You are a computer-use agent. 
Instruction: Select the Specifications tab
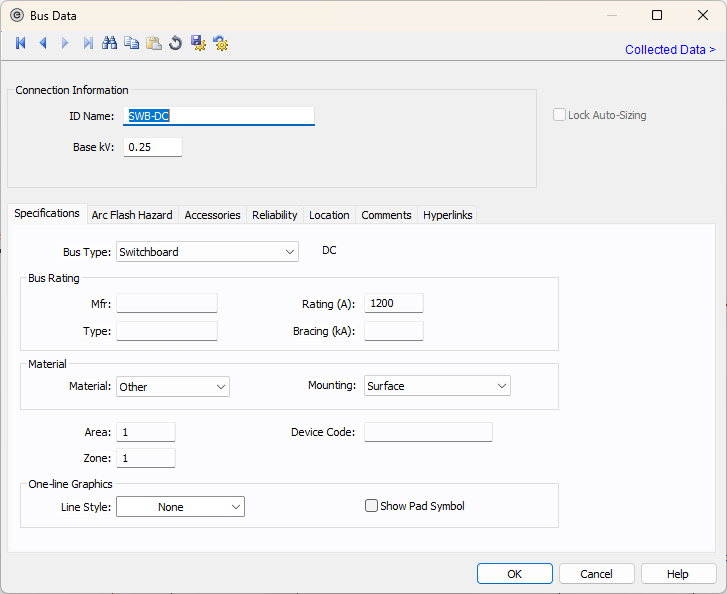click(x=47, y=213)
